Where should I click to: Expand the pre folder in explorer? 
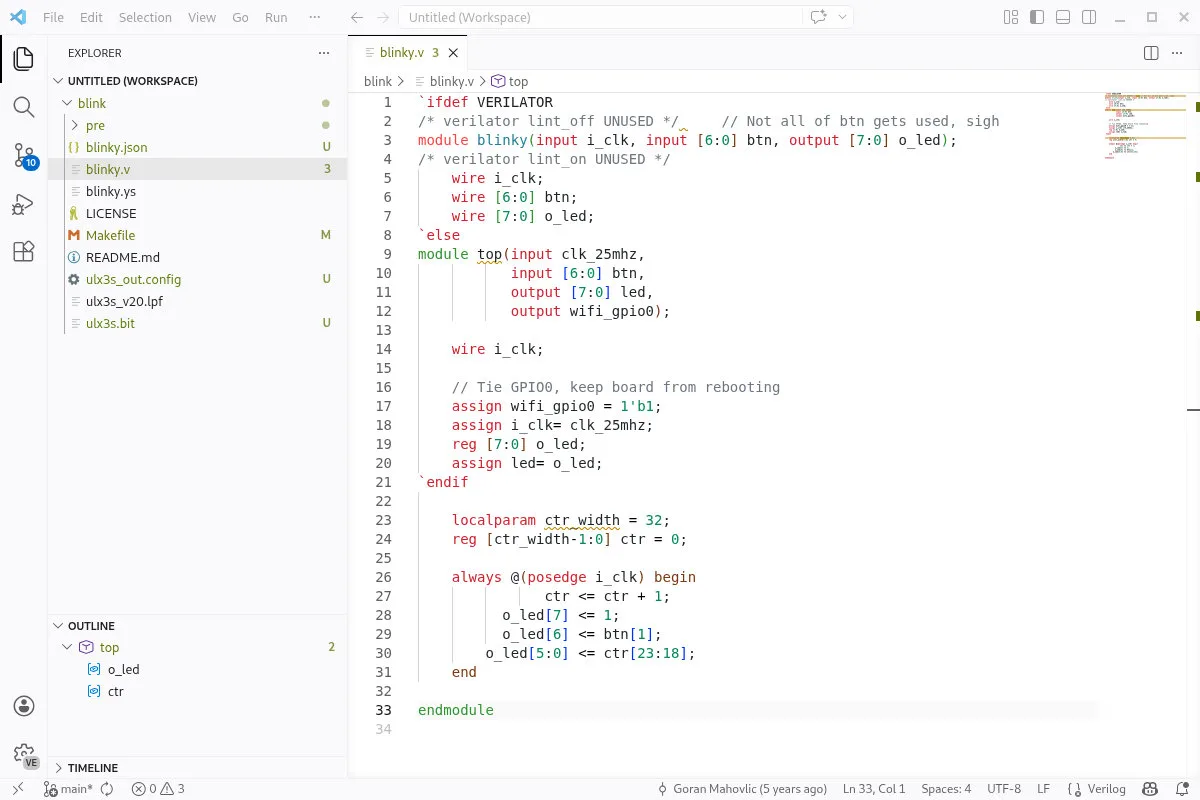95,125
